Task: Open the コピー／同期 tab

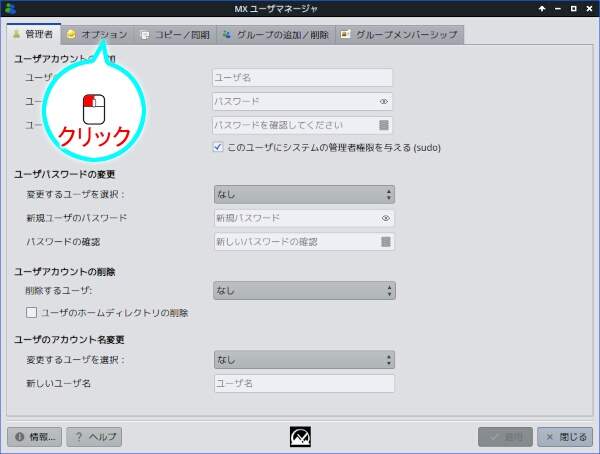Action: tap(175, 35)
